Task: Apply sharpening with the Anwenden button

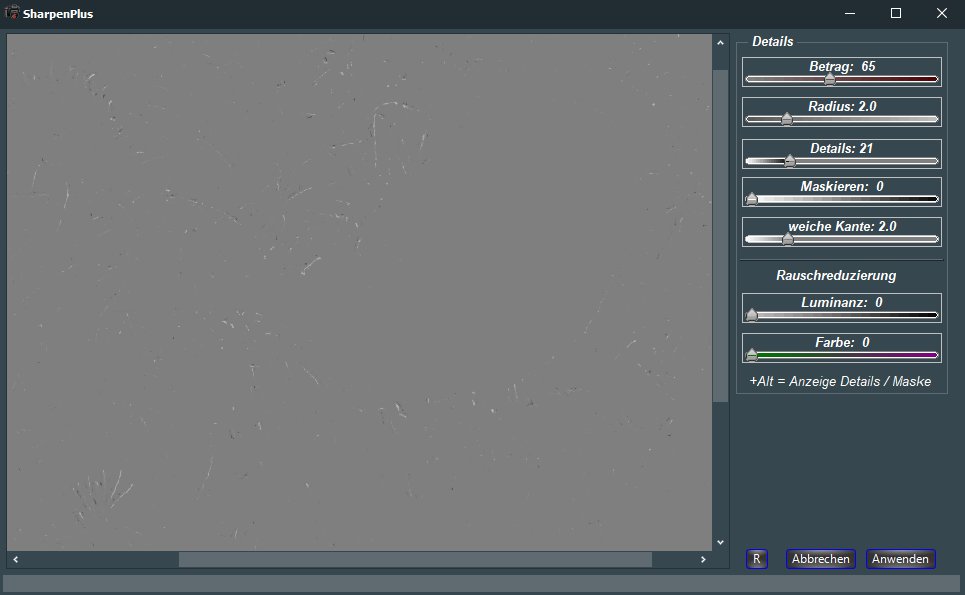Action: pyautogui.click(x=900, y=559)
